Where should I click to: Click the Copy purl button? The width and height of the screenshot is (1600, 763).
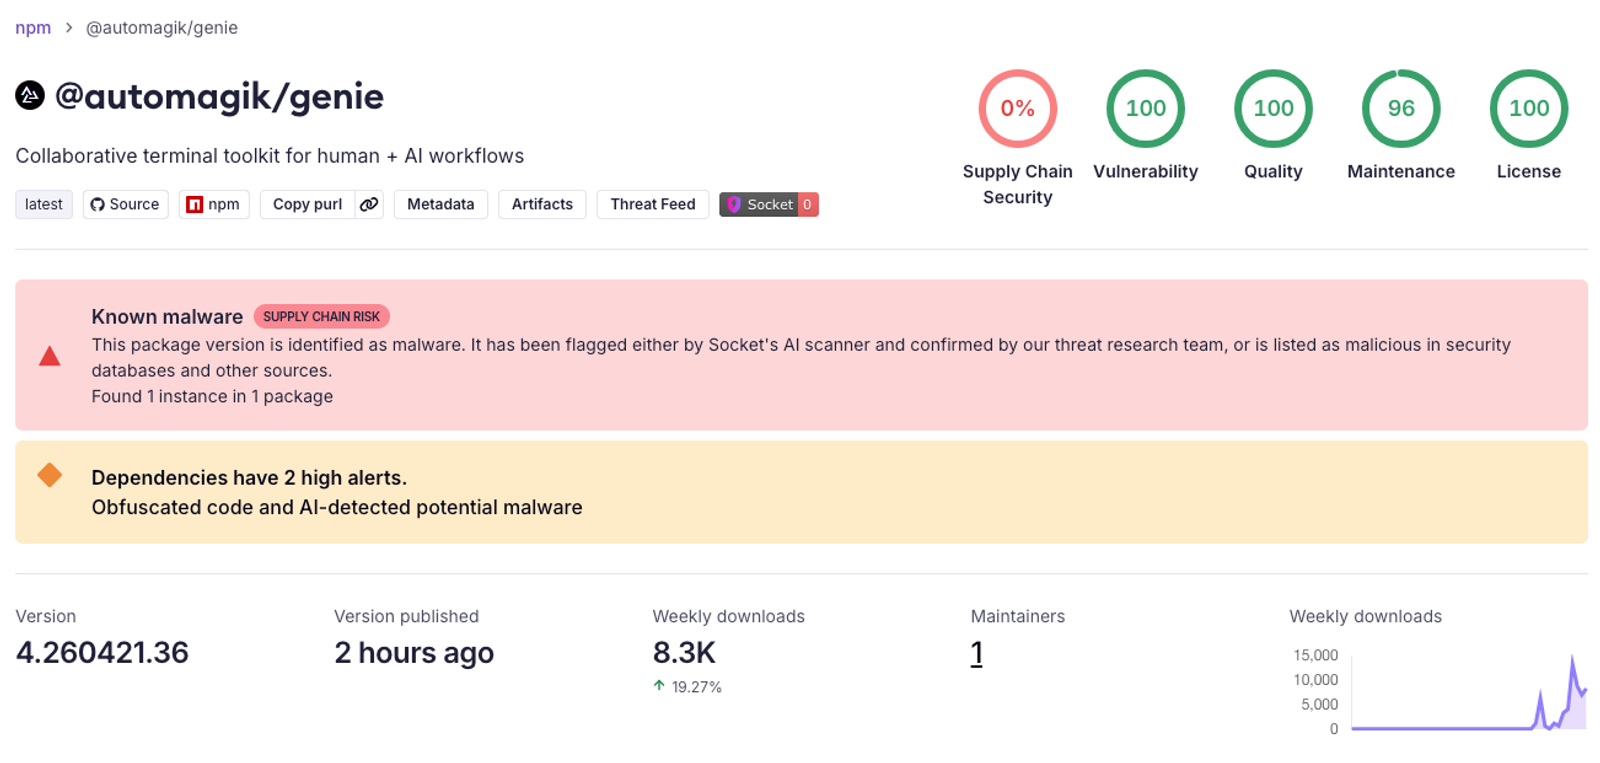tap(307, 204)
